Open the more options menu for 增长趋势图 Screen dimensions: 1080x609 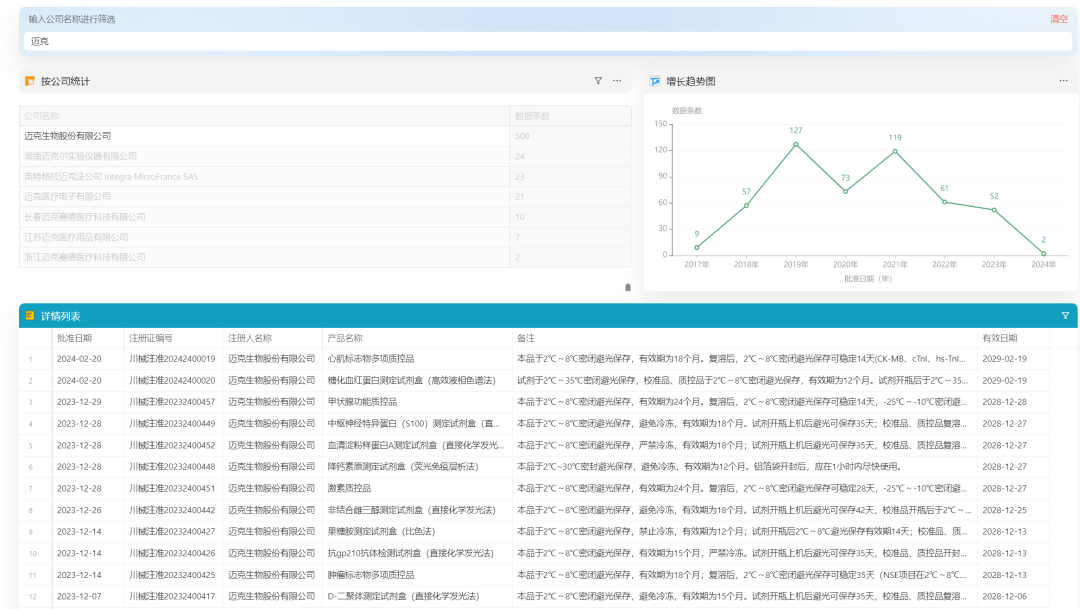[1063, 81]
